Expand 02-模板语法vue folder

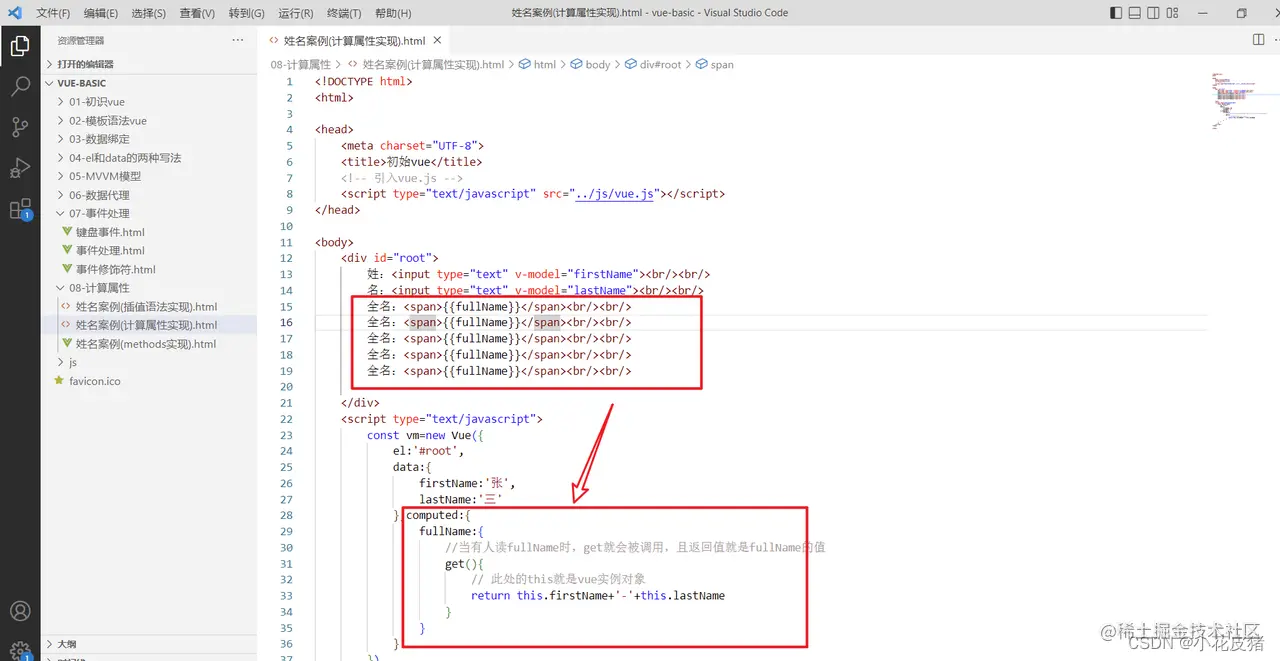[149, 120]
